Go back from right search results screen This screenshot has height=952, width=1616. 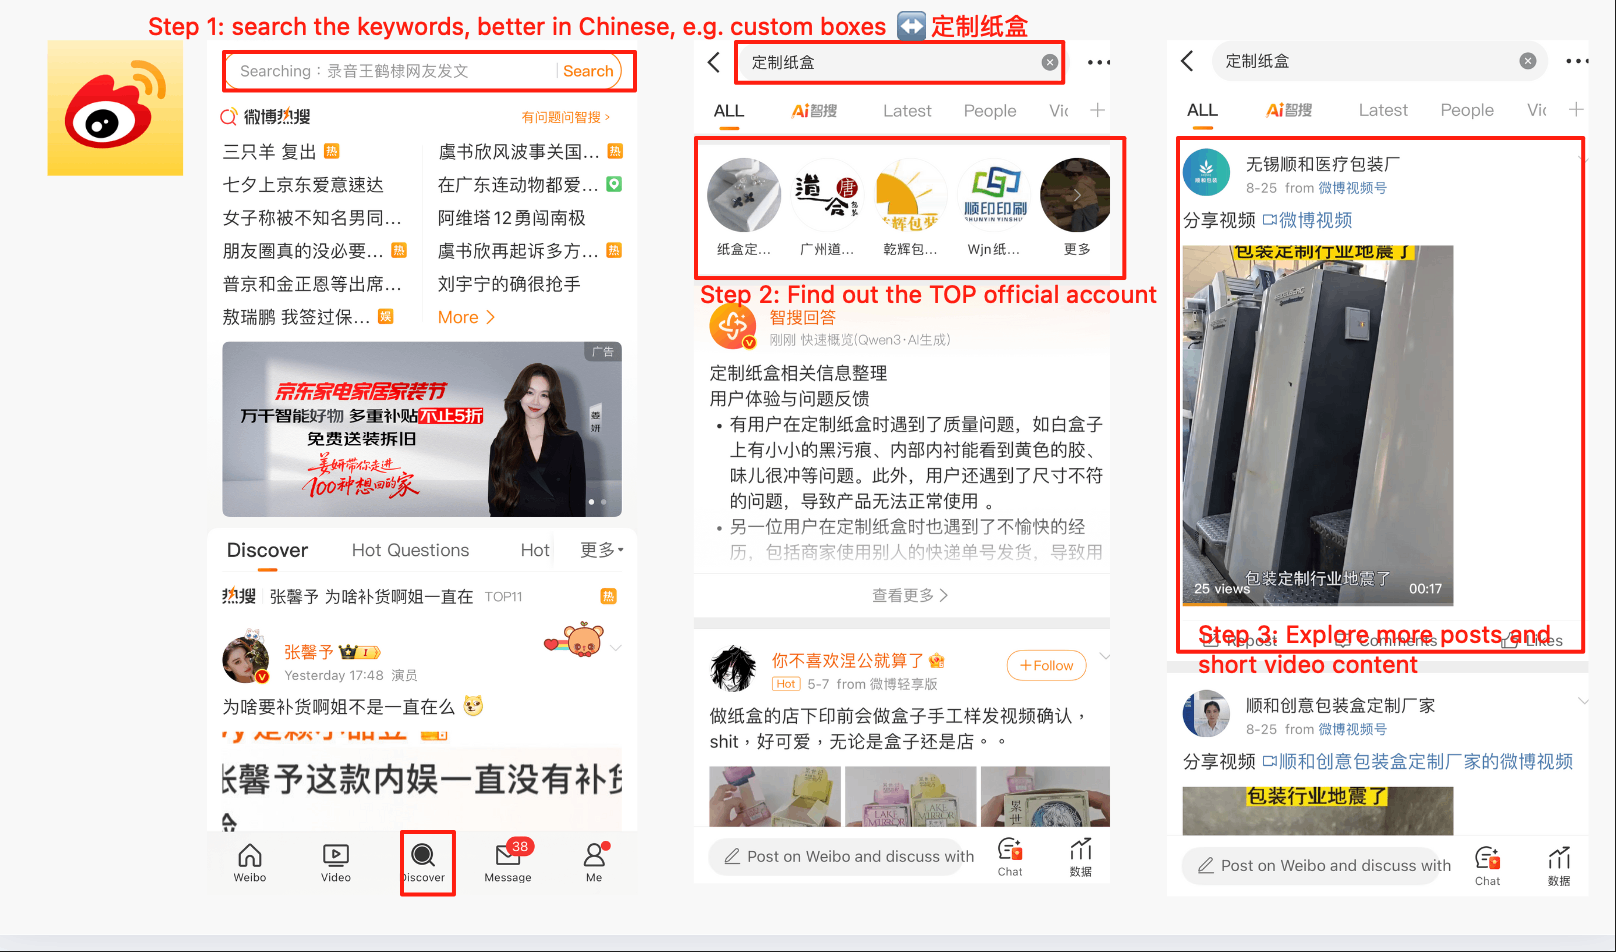click(1187, 61)
